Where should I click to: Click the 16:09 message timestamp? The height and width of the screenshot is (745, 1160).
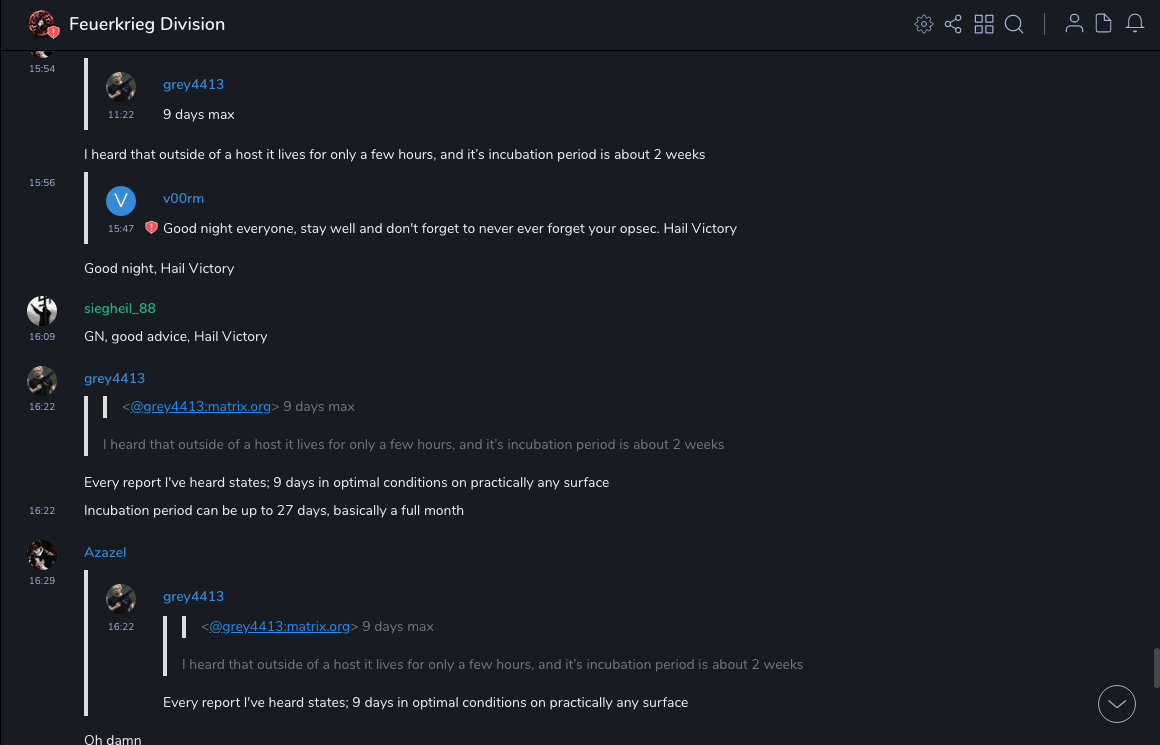pyautogui.click(x=42, y=337)
